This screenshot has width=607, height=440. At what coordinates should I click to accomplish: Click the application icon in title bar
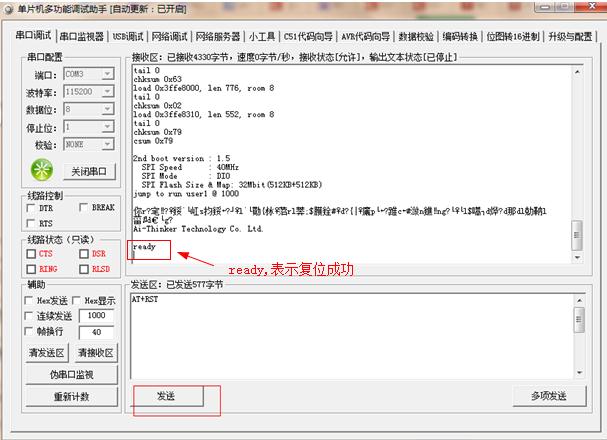pyautogui.click(x=9, y=9)
